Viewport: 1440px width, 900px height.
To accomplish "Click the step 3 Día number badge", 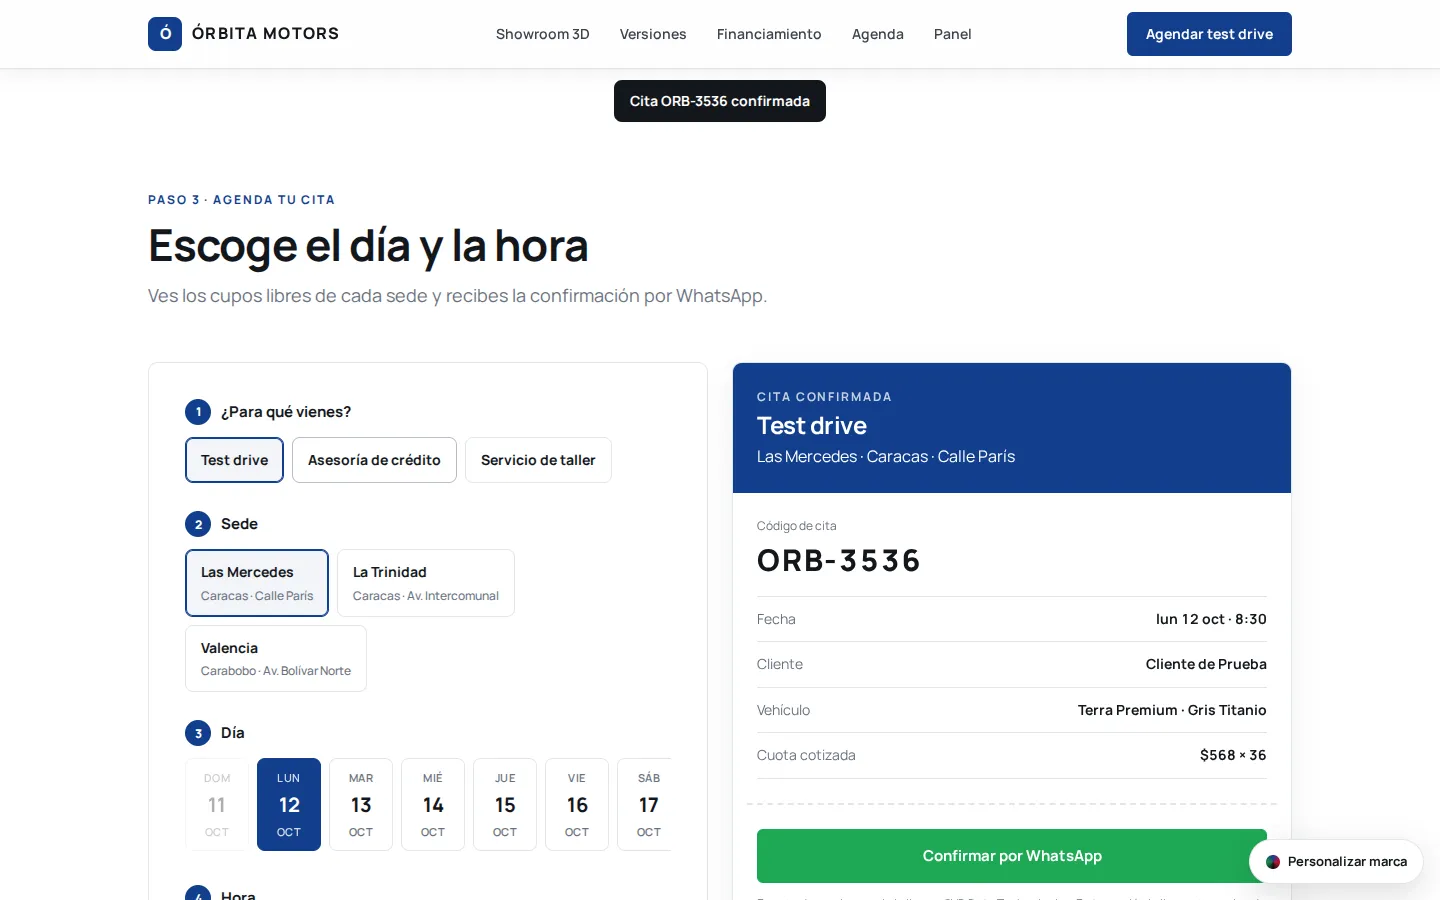I will tap(198, 733).
